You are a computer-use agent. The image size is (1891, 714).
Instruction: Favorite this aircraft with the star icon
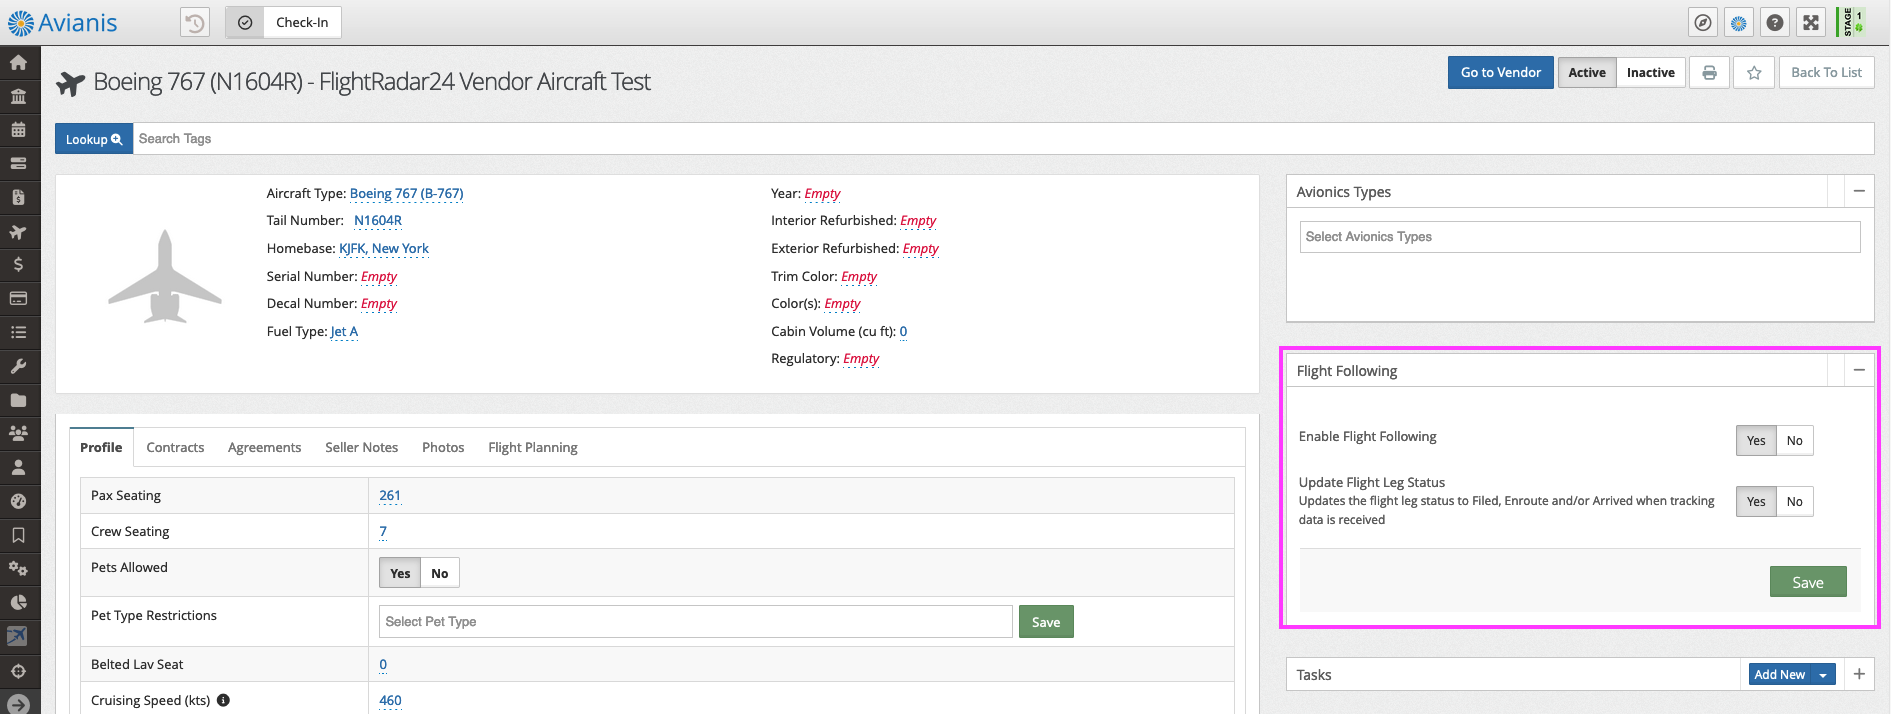tap(1754, 72)
